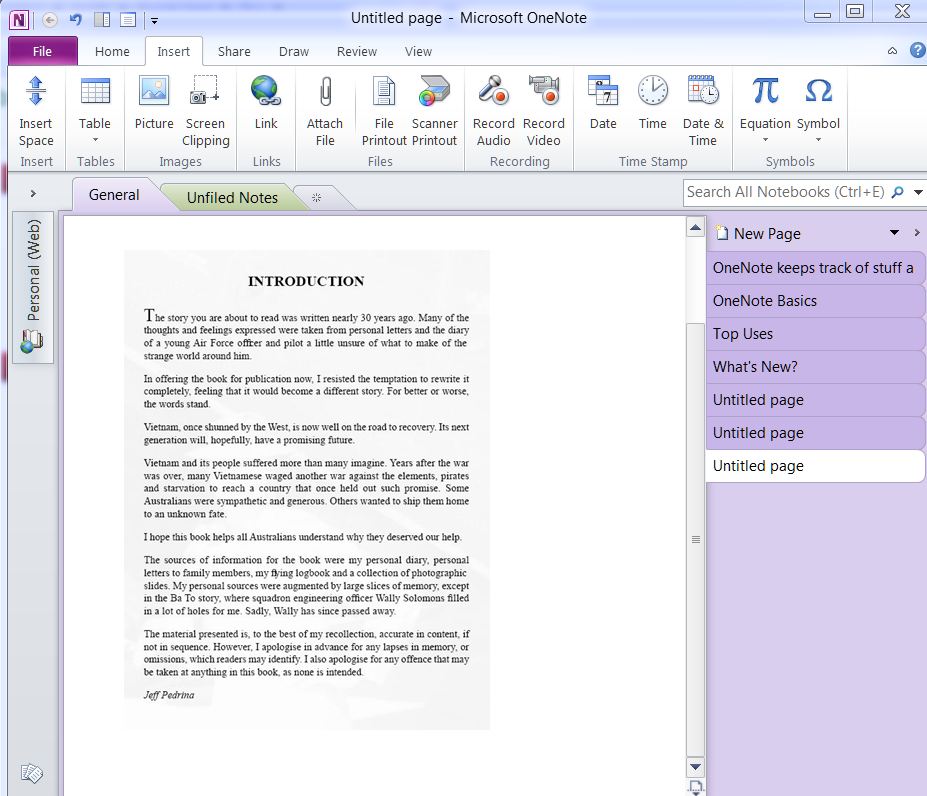This screenshot has width=927, height=796.
Task: Click the vertical scrollbar thumb
Action: click(x=696, y=538)
